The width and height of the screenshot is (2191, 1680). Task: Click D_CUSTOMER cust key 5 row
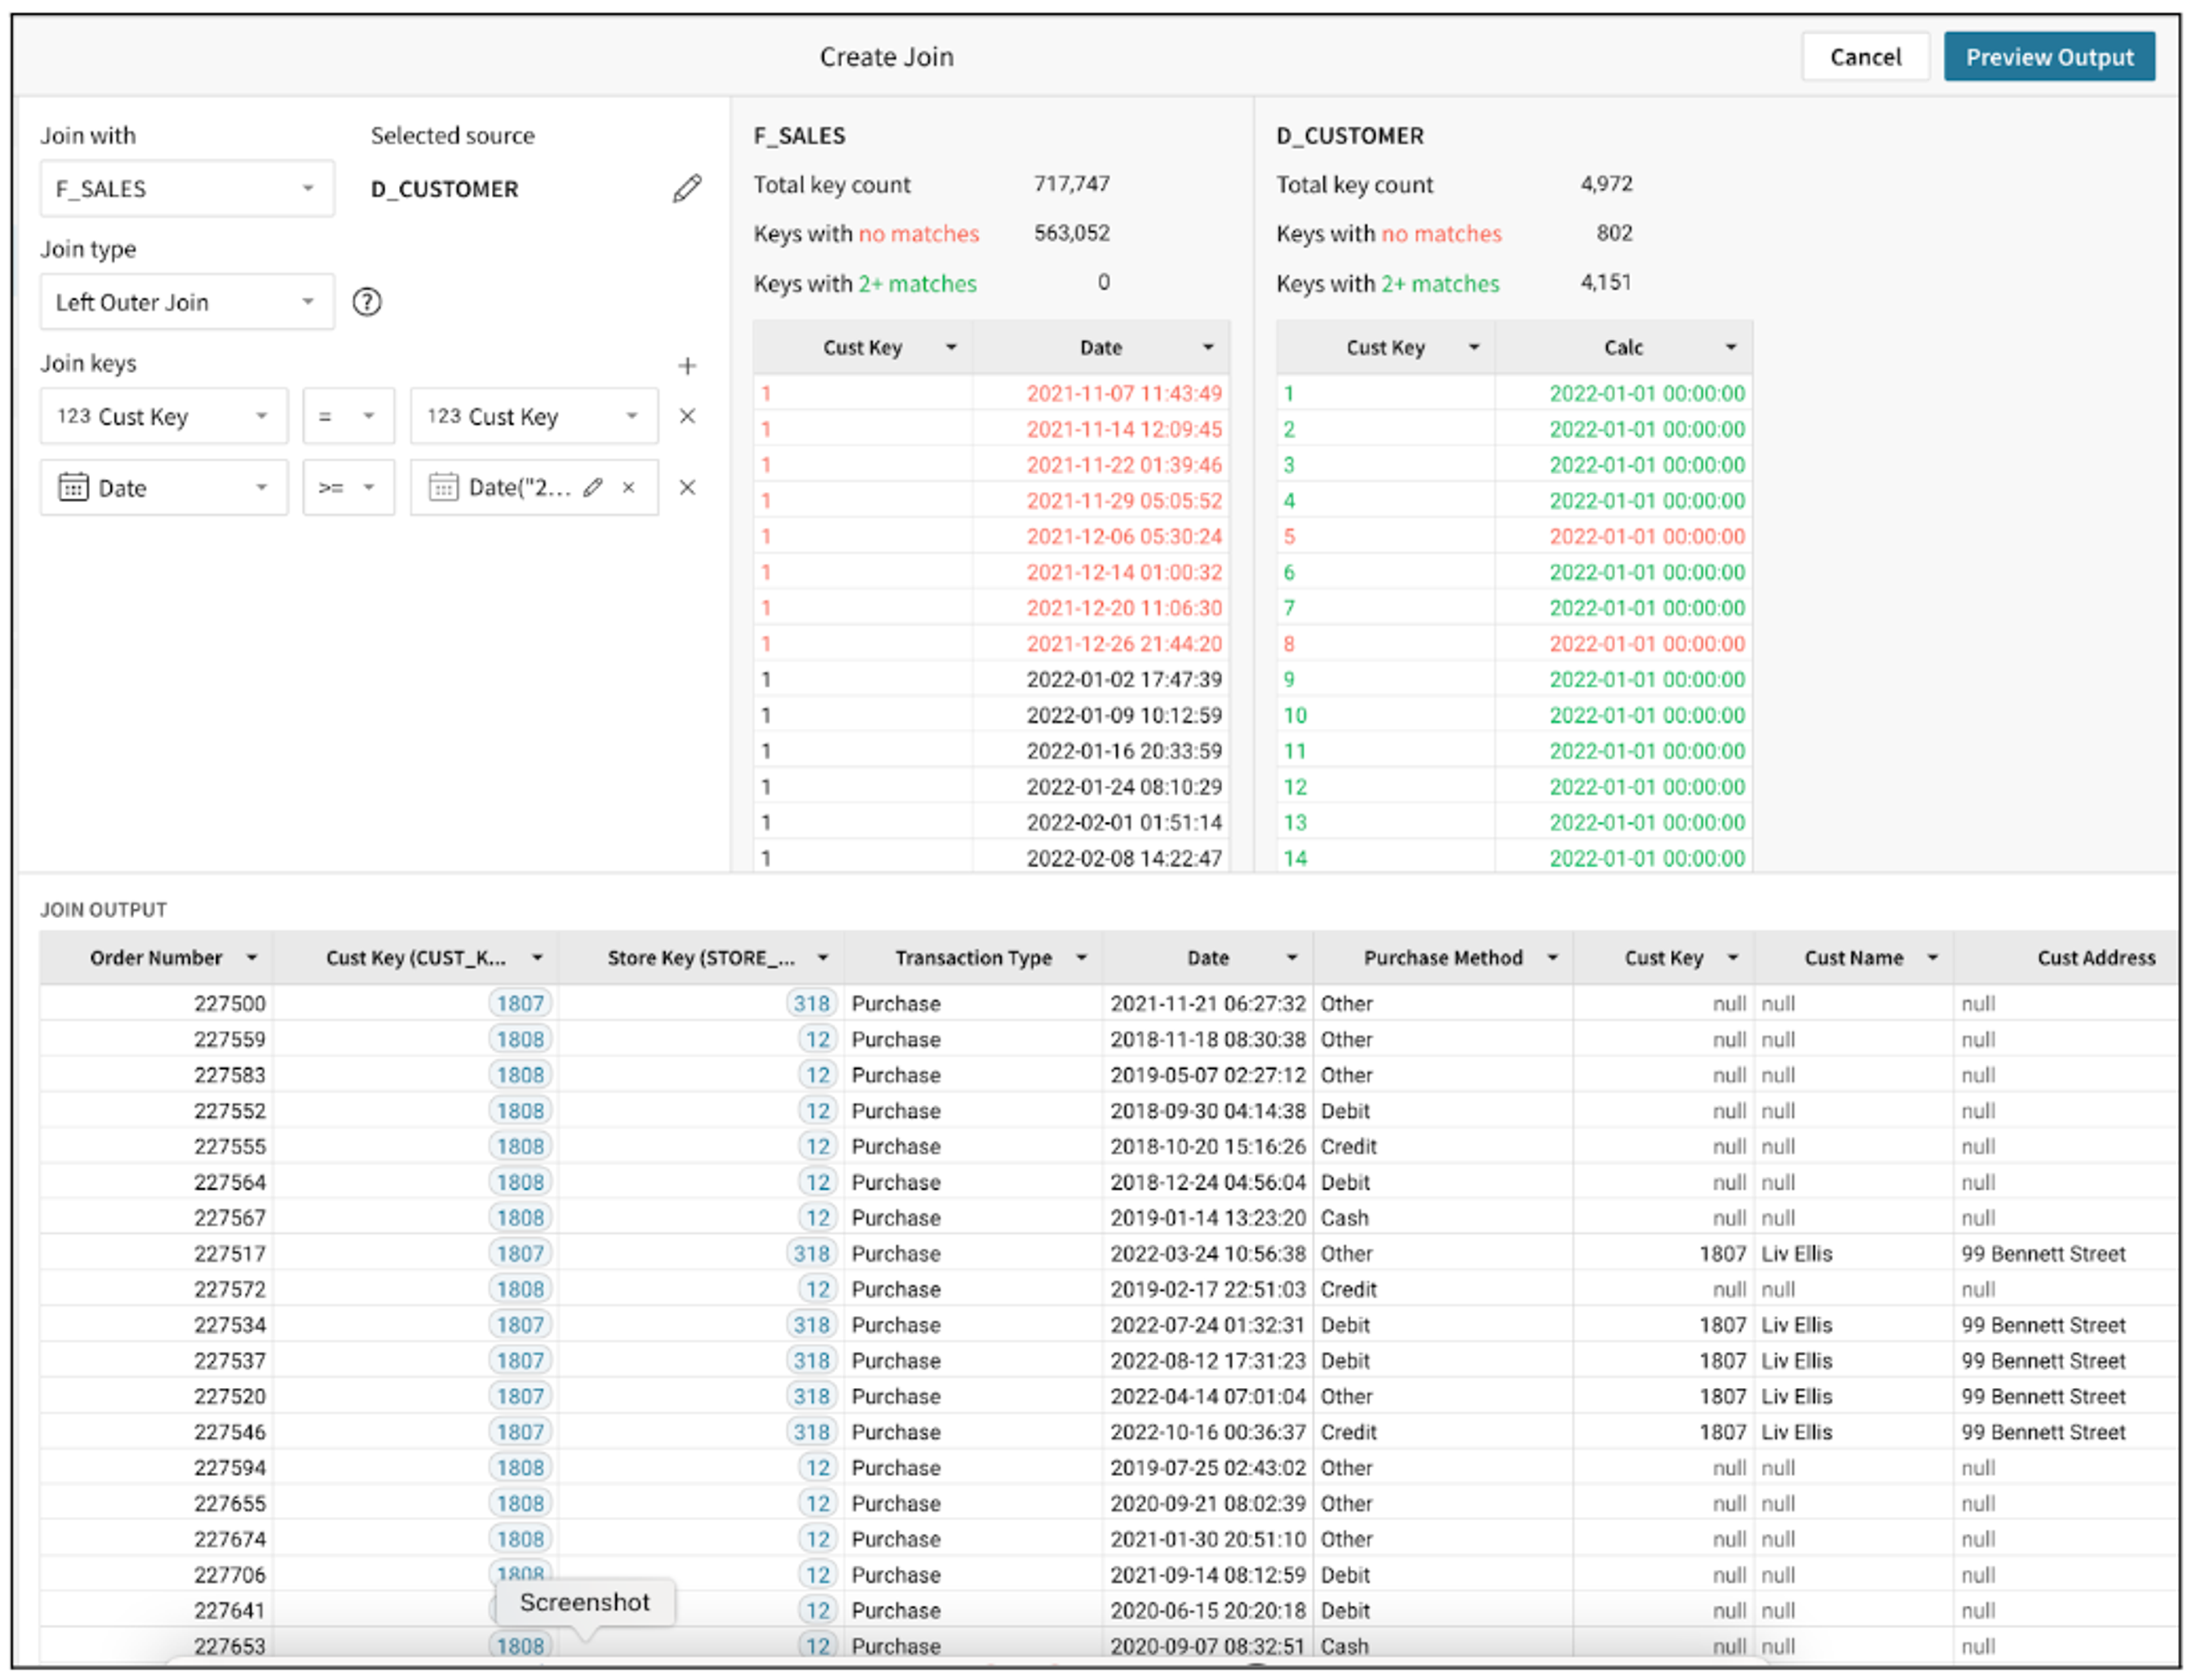[x=1514, y=536]
